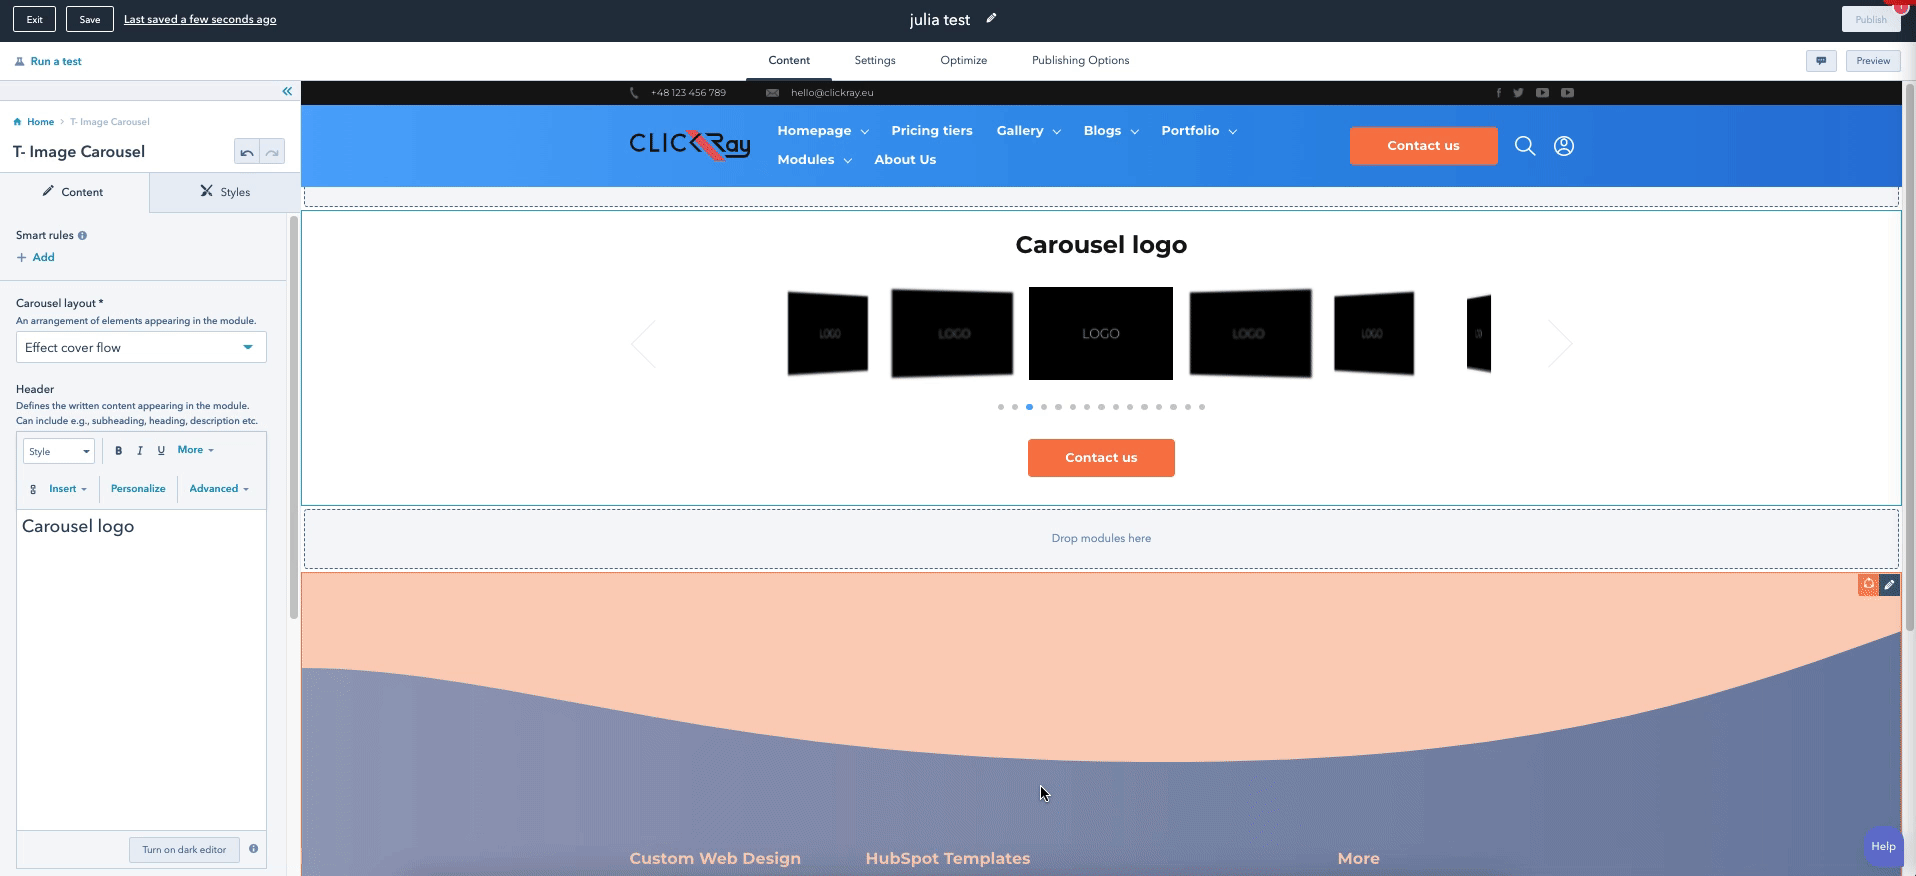Click Last saved a few seconds ago link
This screenshot has height=876, width=1916.
(200, 20)
